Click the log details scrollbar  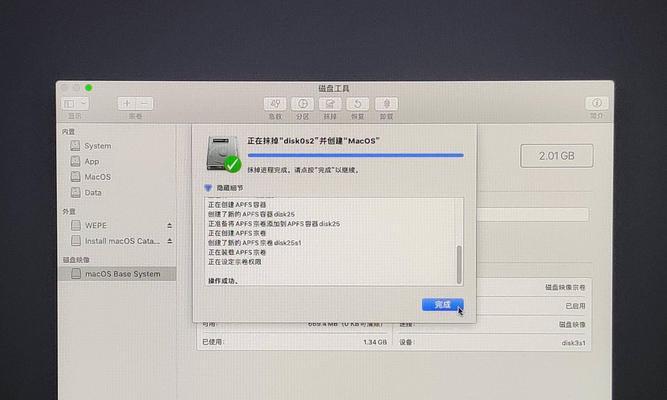[459, 264]
